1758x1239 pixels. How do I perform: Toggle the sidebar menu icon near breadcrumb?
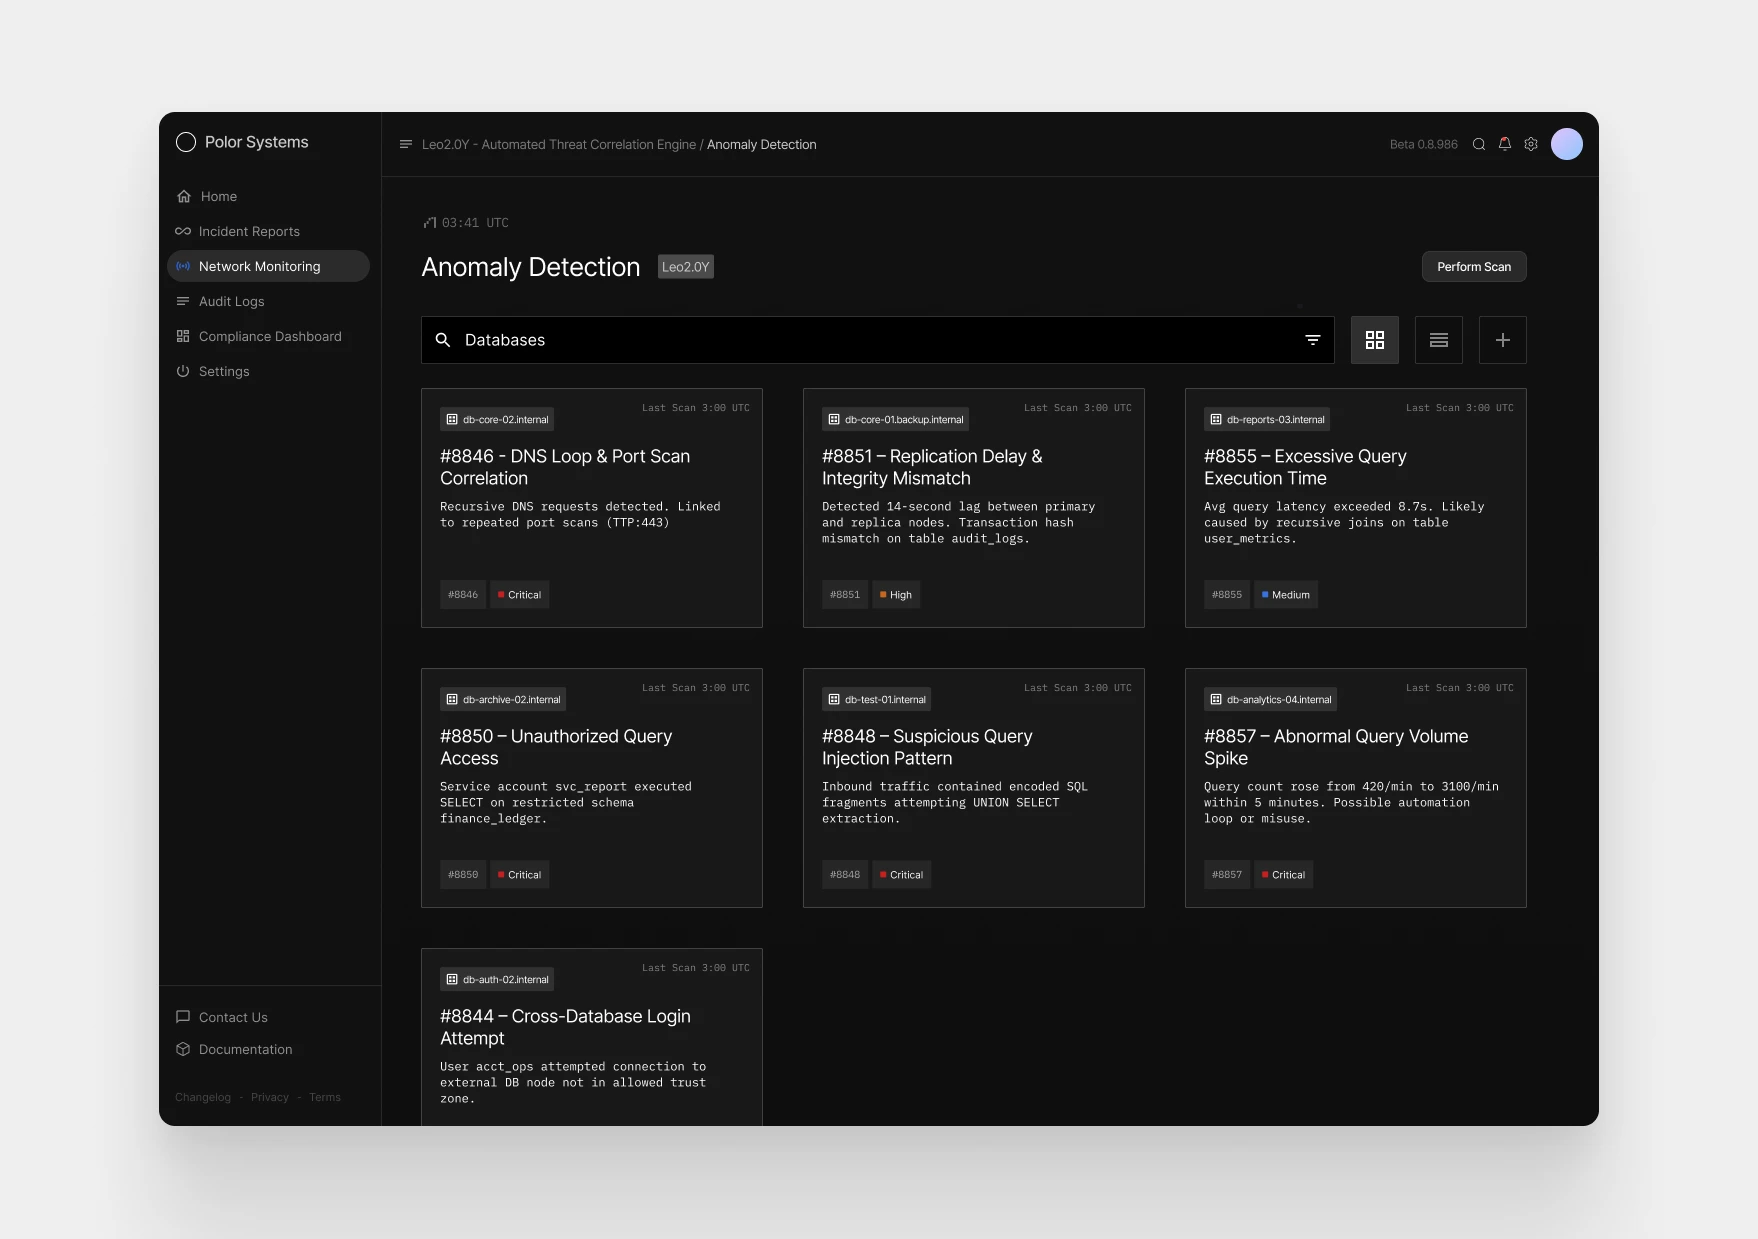click(406, 144)
